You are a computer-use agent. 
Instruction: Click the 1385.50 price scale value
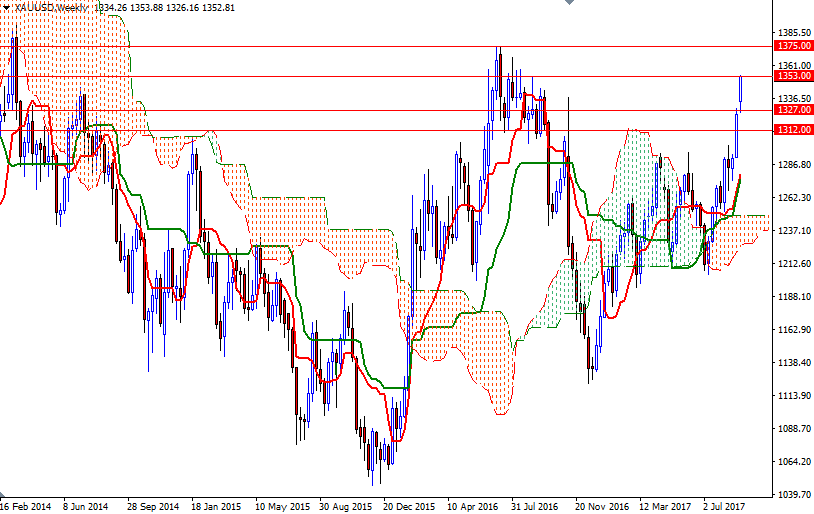coord(794,33)
